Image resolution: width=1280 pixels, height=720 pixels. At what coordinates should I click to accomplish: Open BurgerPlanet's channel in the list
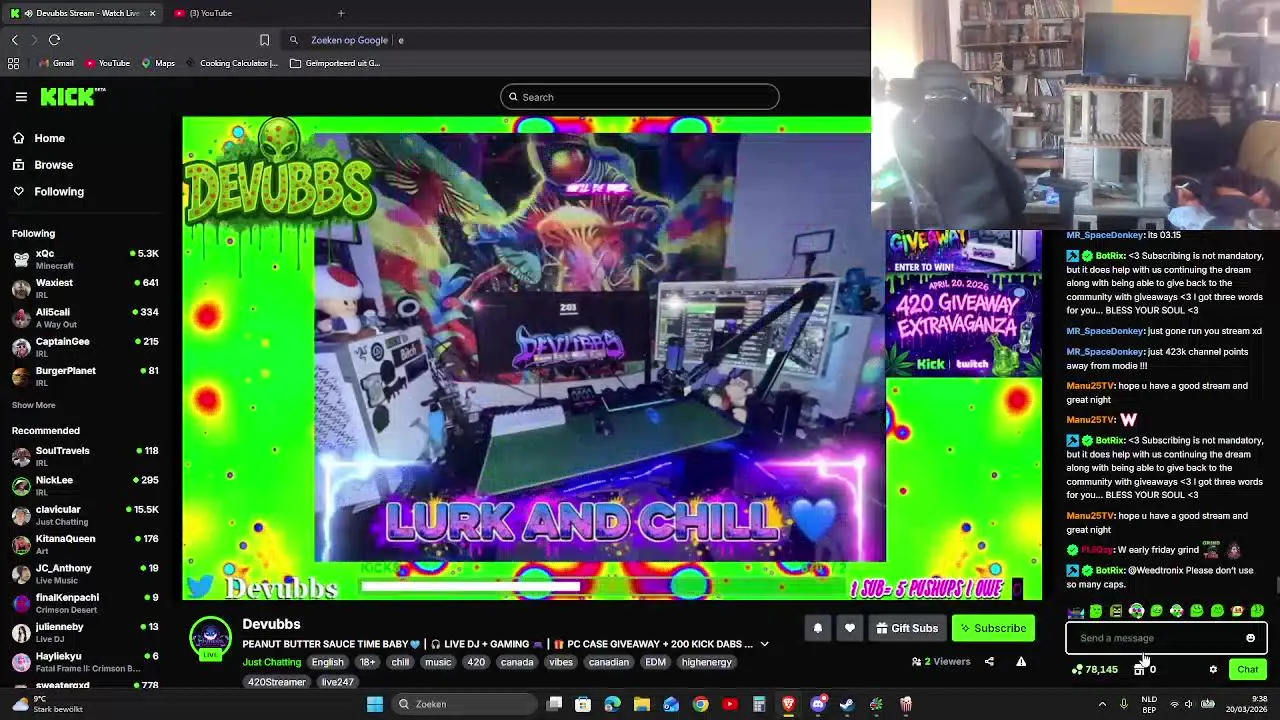point(86,376)
